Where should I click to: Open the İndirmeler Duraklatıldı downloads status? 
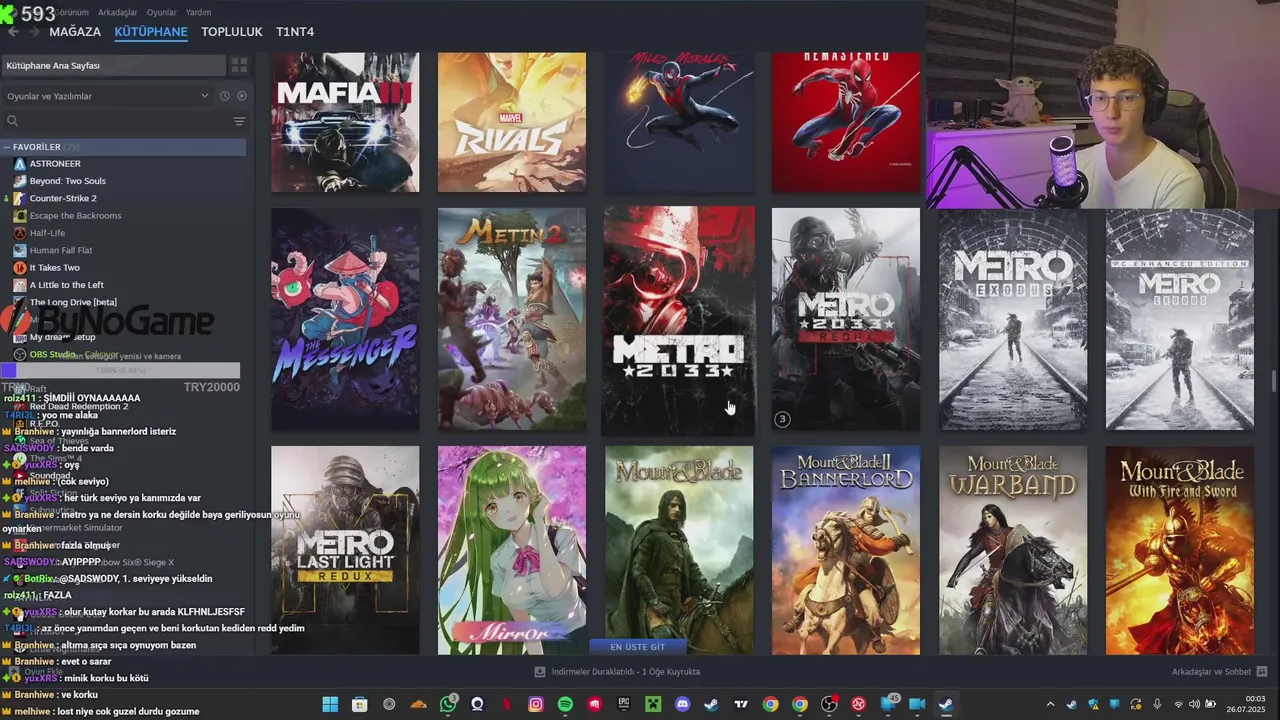(x=617, y=672)
